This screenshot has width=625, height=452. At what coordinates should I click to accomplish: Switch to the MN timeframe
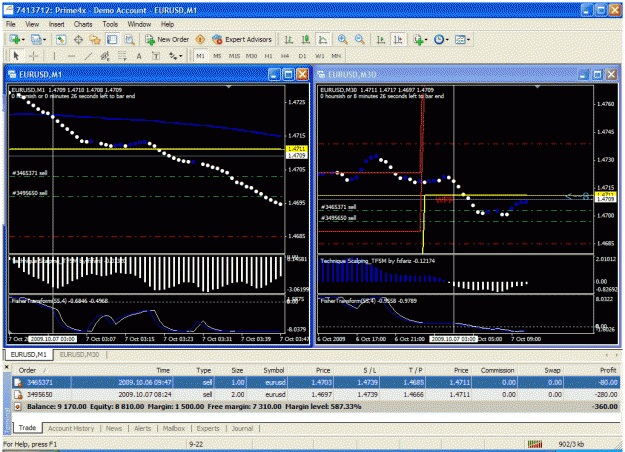coord(336,56)
